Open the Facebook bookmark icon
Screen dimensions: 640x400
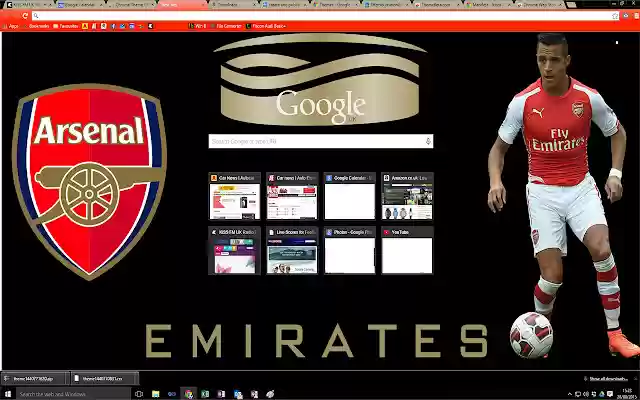click(113, 26)
